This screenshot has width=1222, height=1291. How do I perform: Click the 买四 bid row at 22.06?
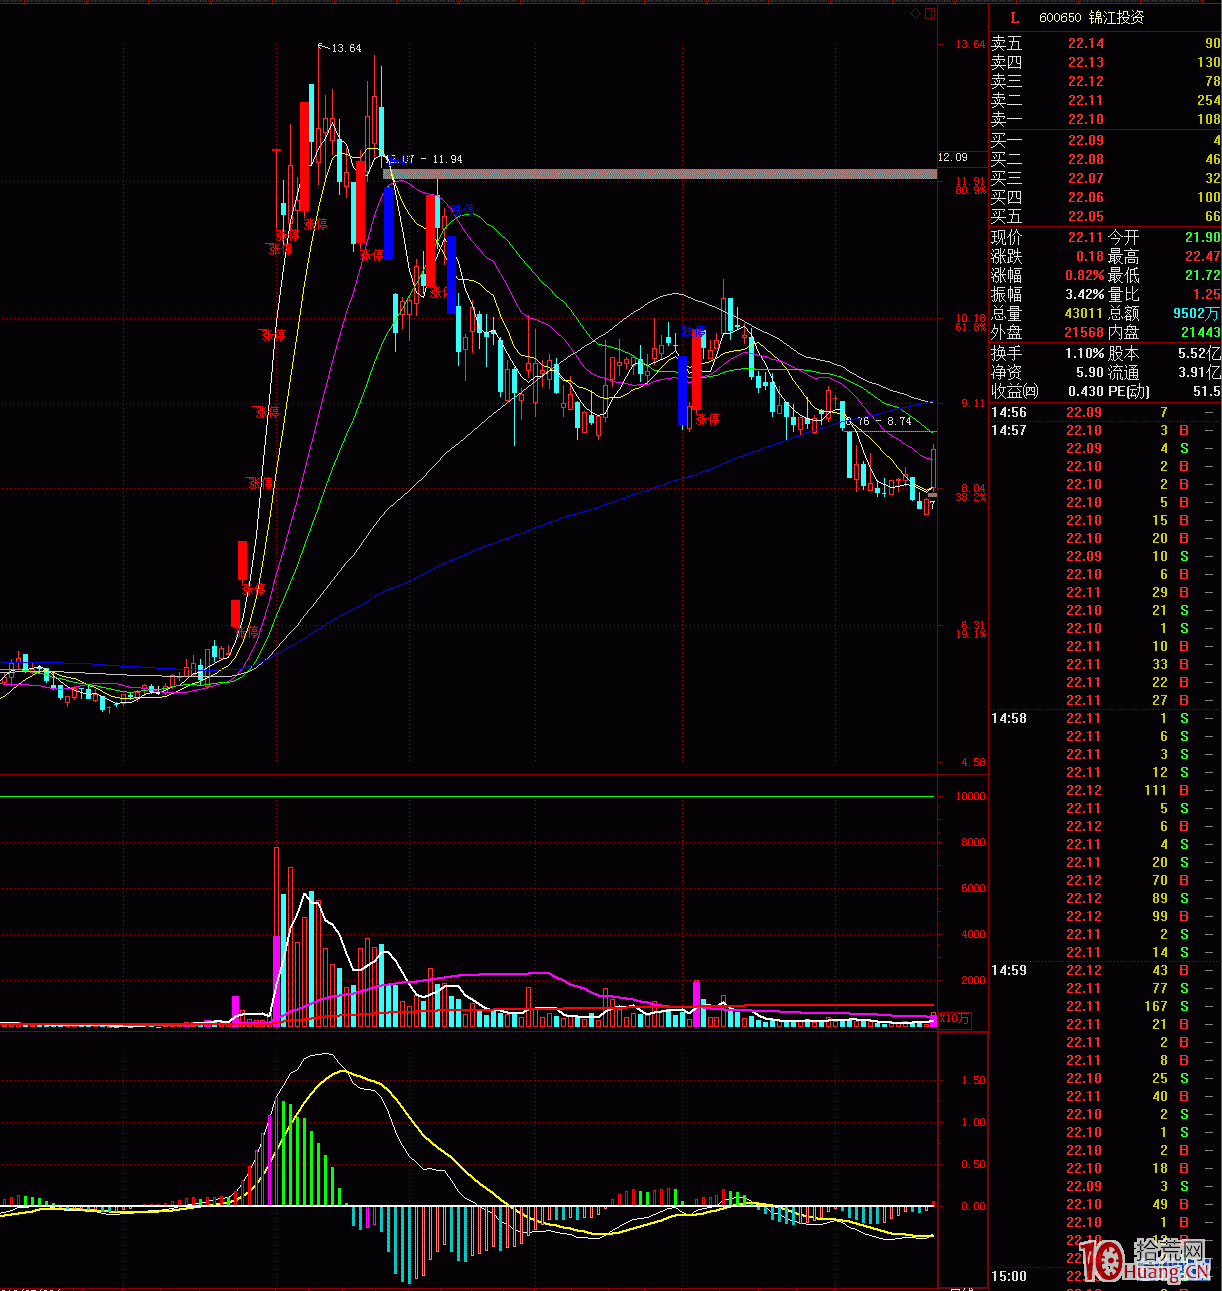[1105, 197]
